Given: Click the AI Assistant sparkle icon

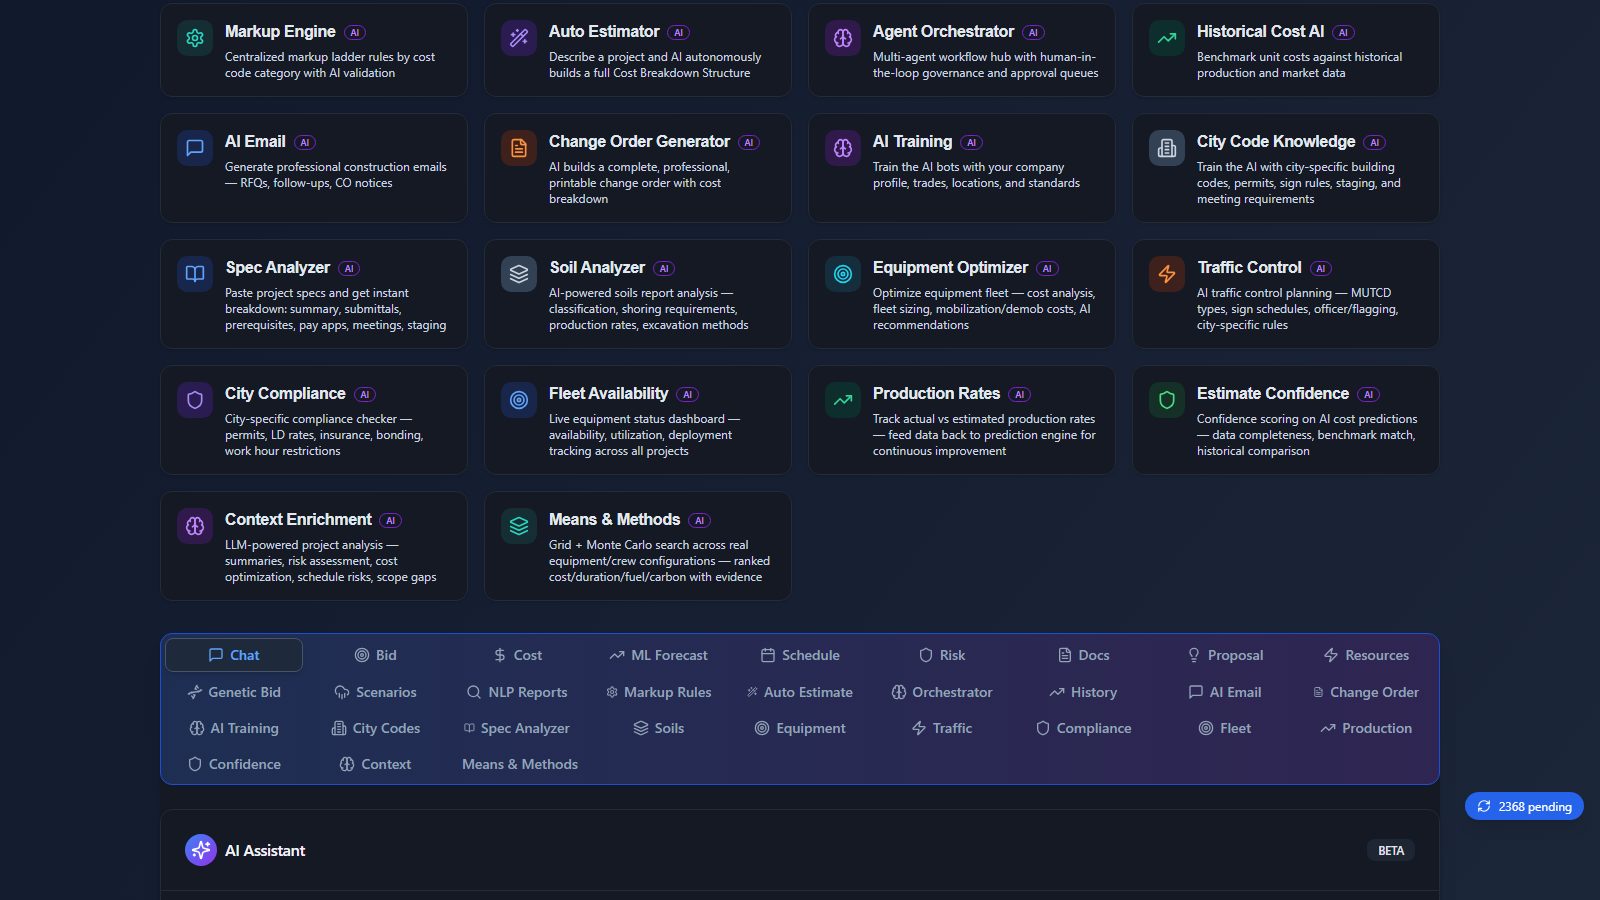Looking at the screenshot, I should (x=201, y=850).
